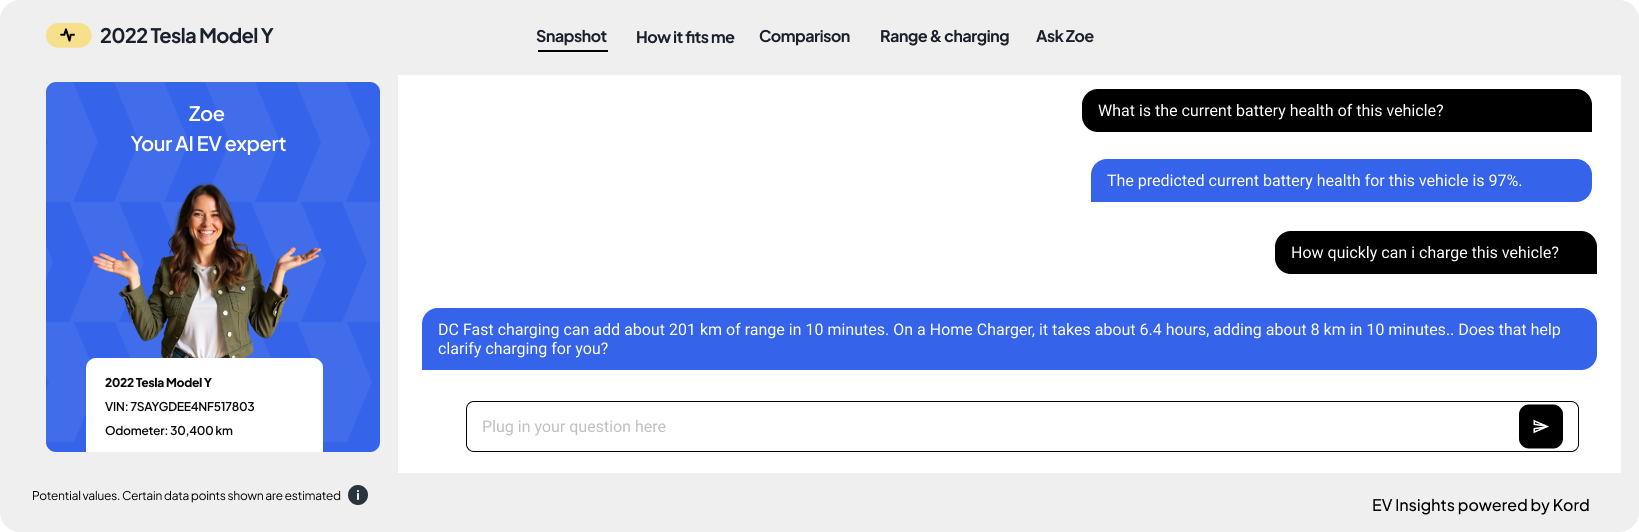Click the DC Fast charging answer bubble
The height and width of the screenshot is (532, 1639).
1008,339
